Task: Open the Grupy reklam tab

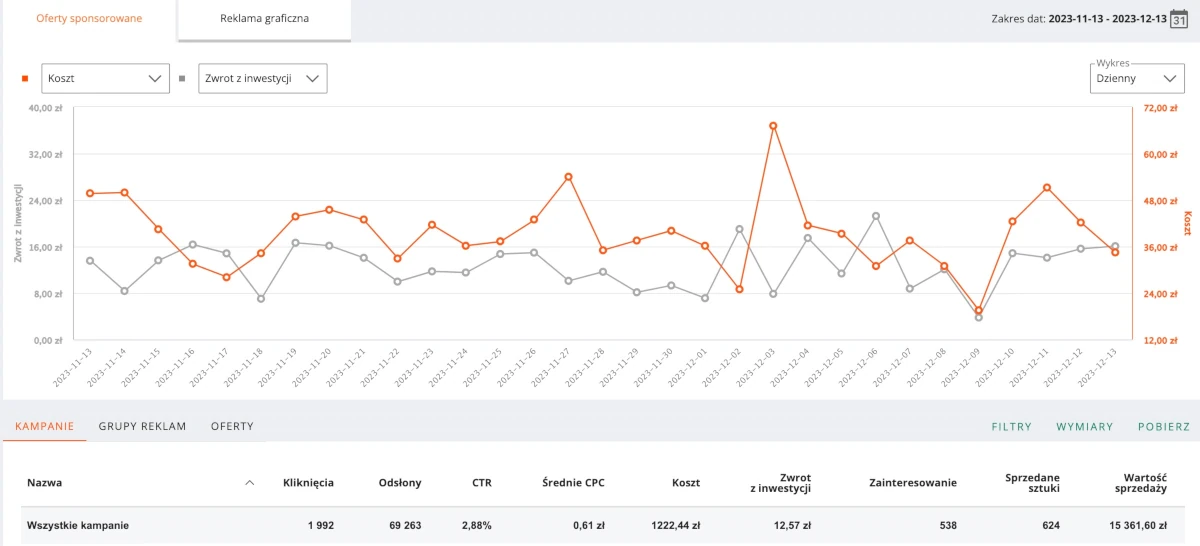Action: coord(142,426)
